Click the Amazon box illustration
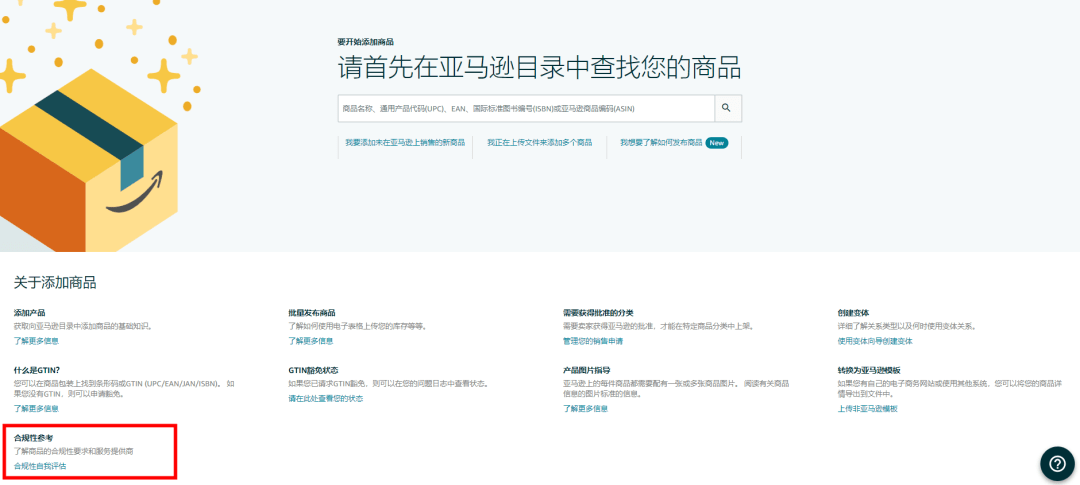 point(90,160)
